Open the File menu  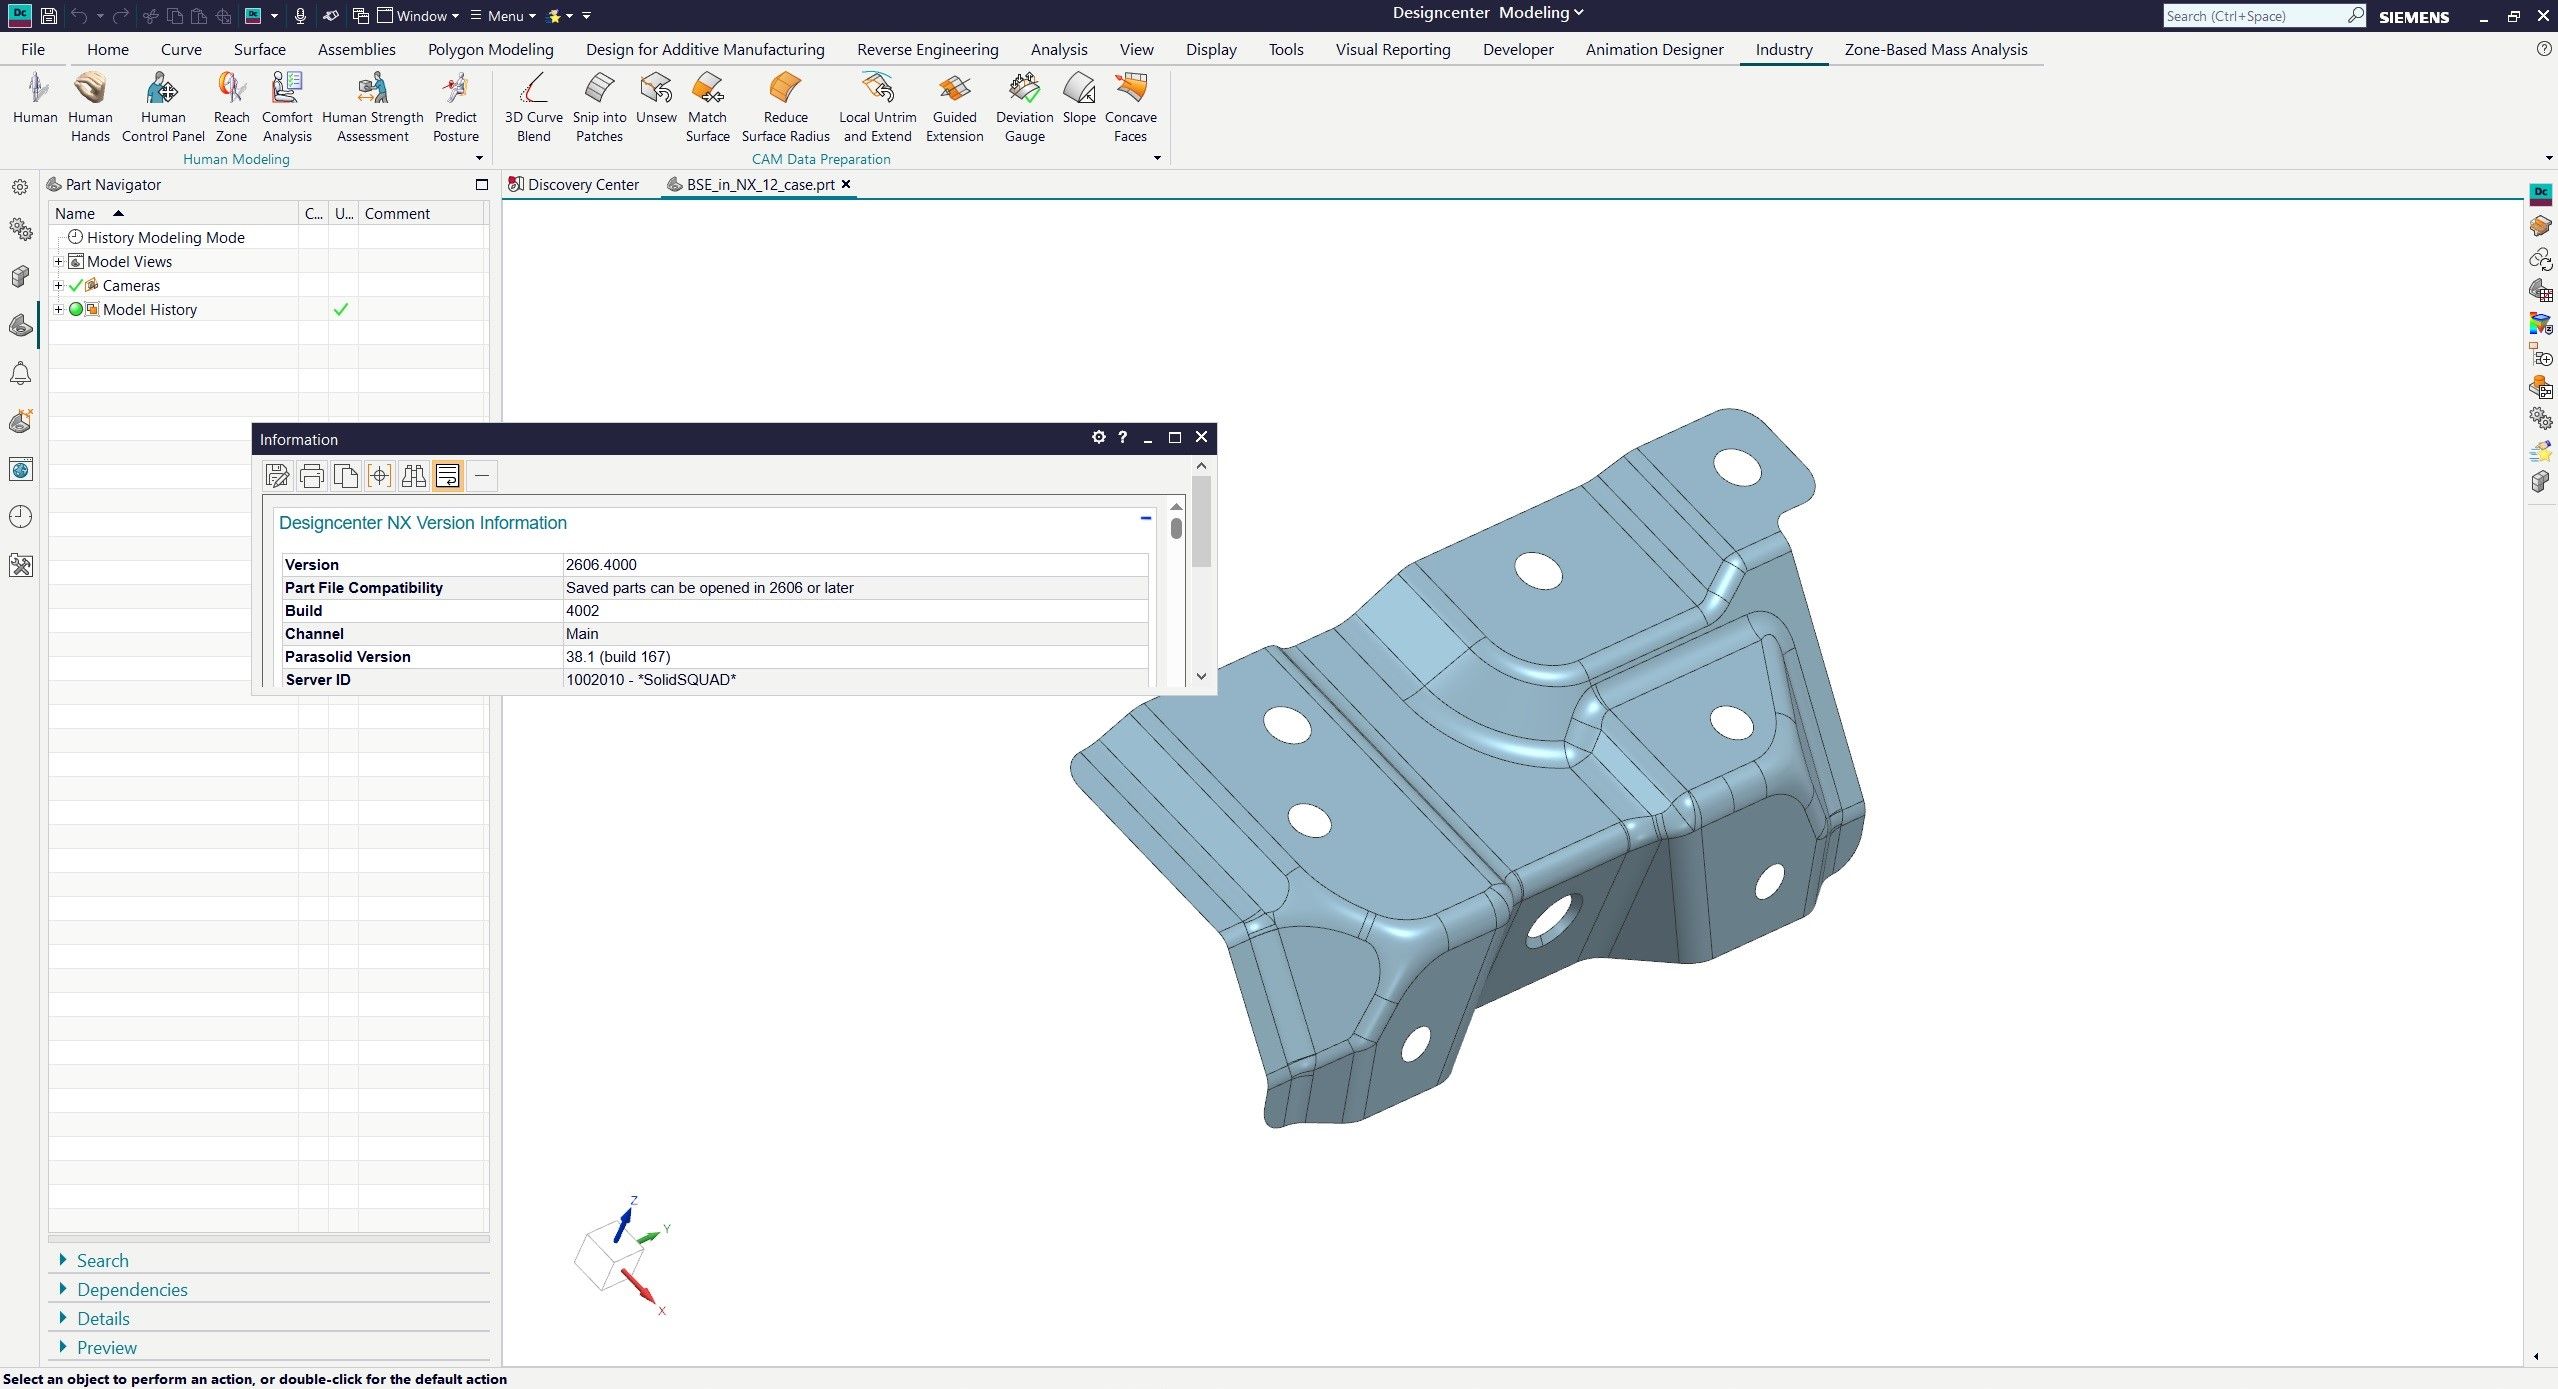(33, 49)
